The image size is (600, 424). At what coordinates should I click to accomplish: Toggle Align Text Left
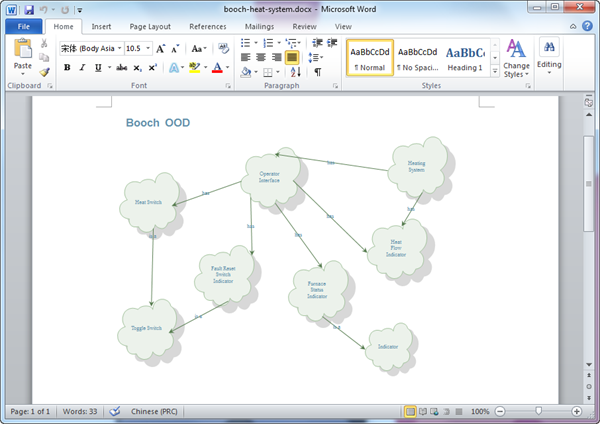click(x=246, y=57)
